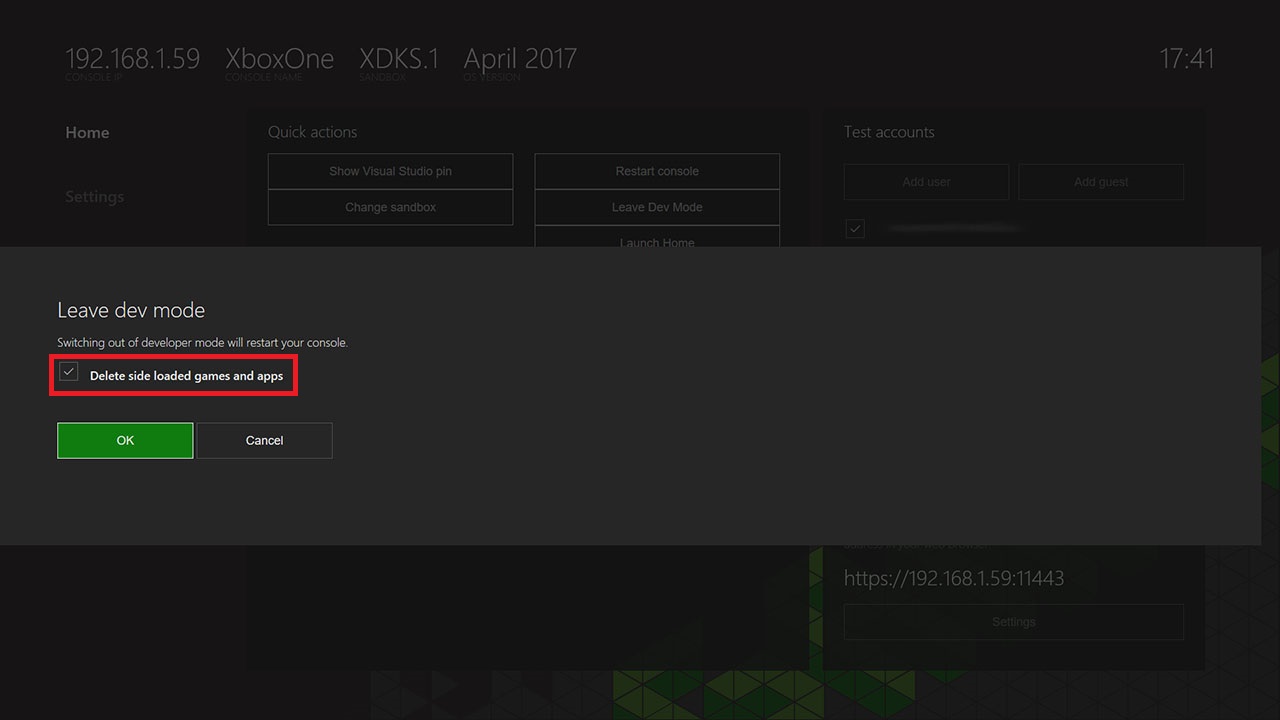Click the Change sandbox action
This screenshot has height=720, width=1280.
tap(390, 207)
